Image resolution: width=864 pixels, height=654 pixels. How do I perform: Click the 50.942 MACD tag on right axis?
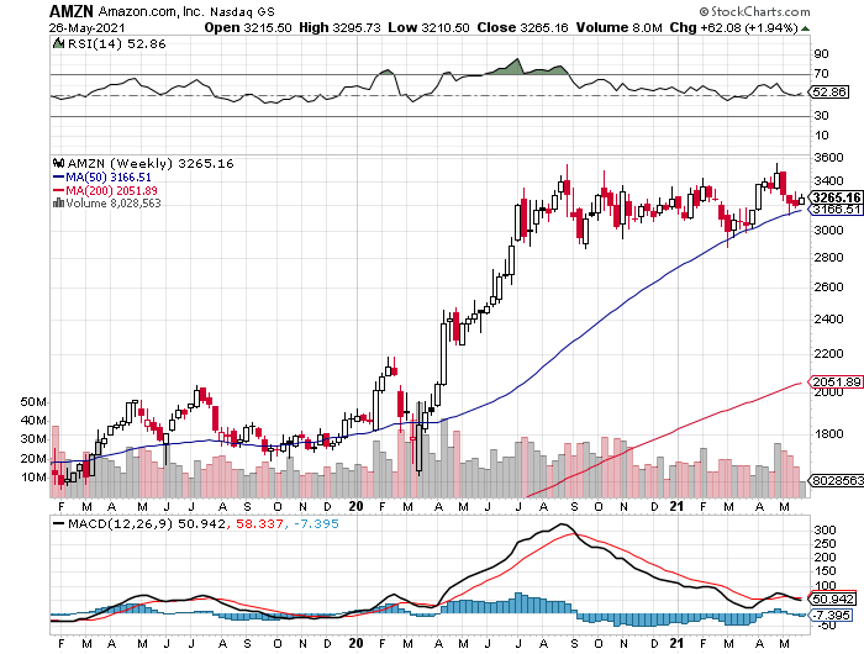tap(833, 599)
